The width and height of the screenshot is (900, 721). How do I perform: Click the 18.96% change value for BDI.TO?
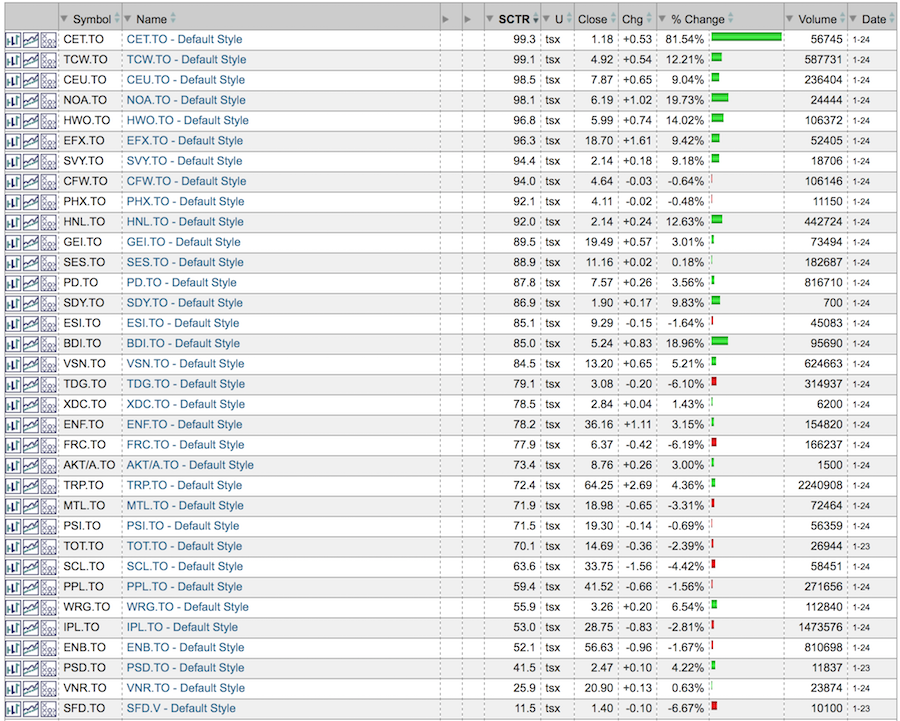pos(685,344)
